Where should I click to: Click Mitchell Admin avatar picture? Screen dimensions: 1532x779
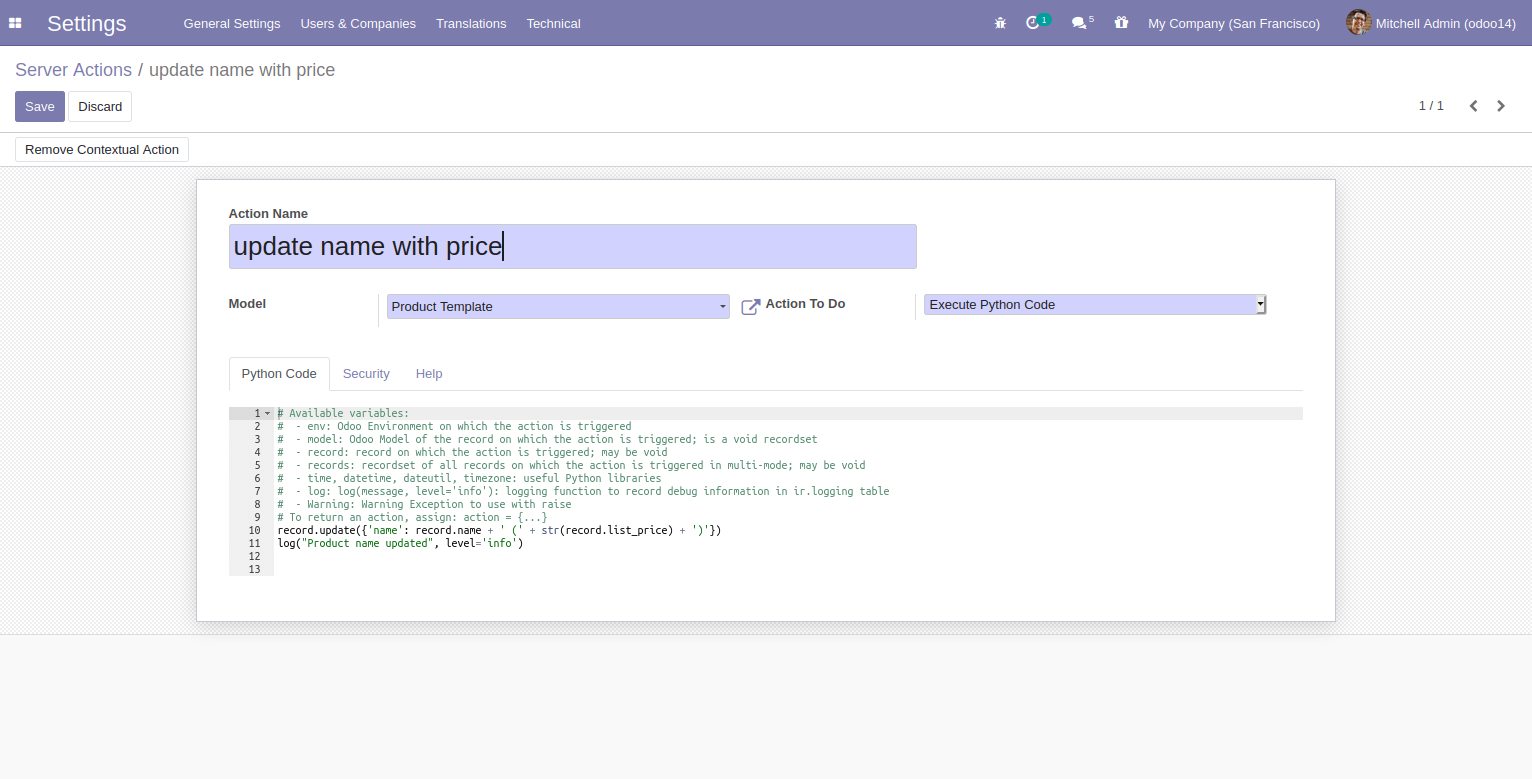point(1358,23)
